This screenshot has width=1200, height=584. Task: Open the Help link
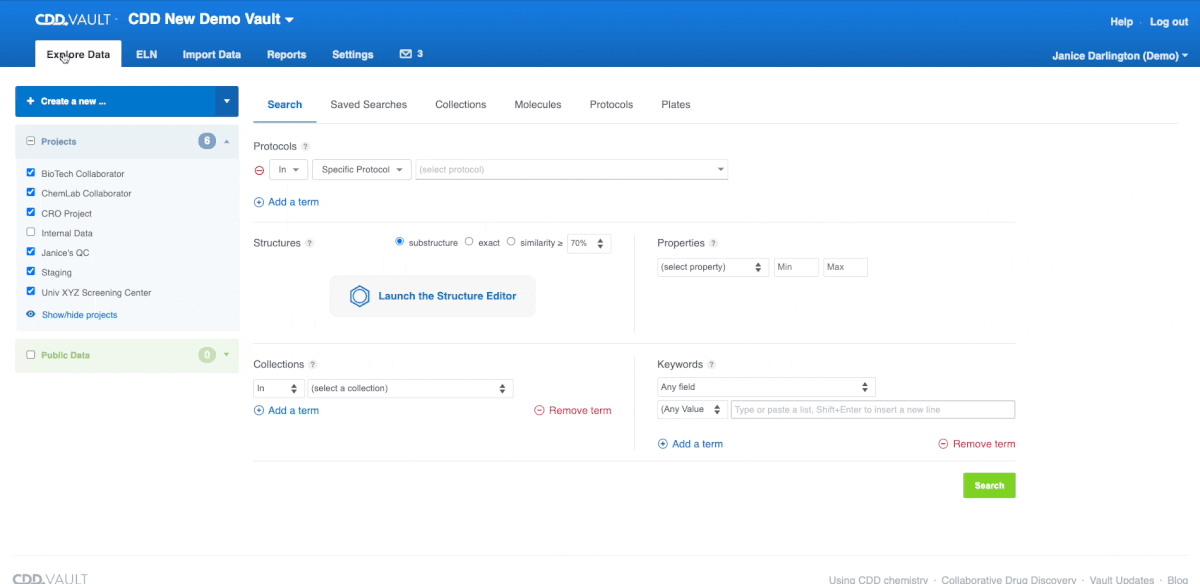[x=1121, y=21]
